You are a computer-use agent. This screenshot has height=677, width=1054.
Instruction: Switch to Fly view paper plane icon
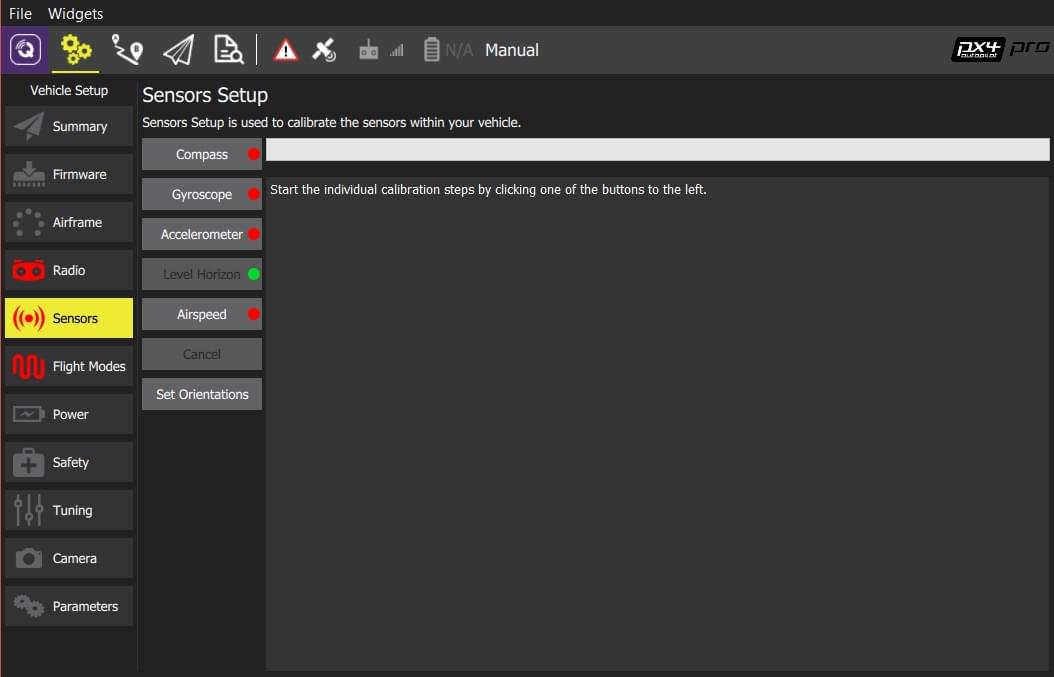[x=178, y=50]
